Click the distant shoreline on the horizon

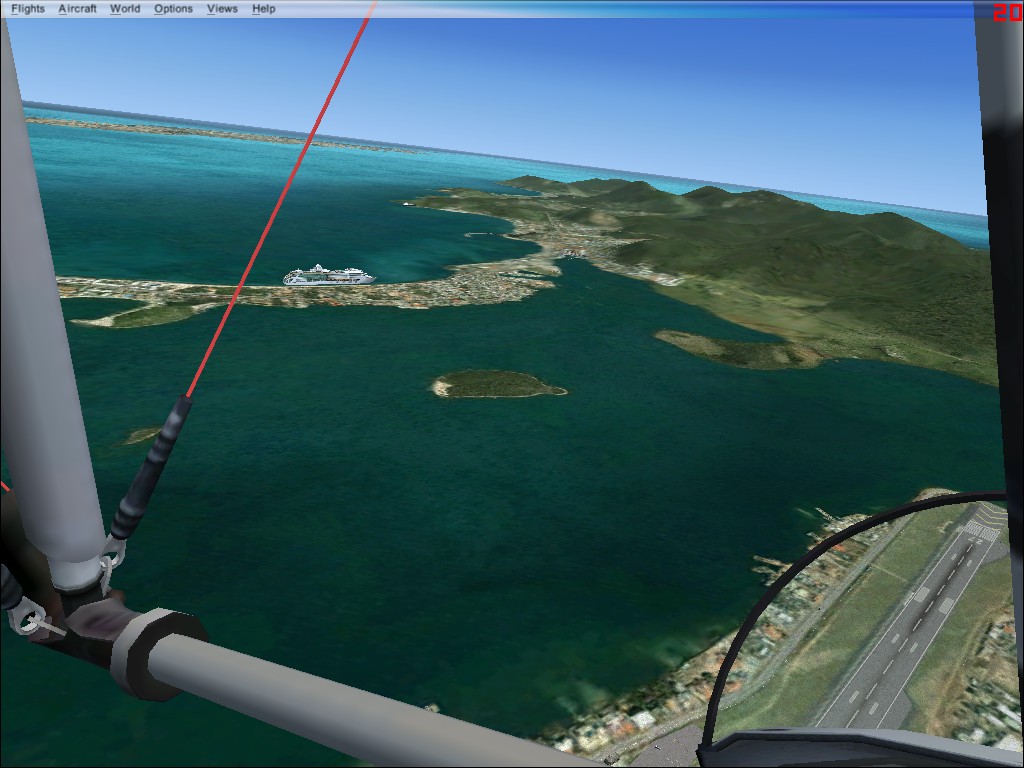[x=200, y=131]
